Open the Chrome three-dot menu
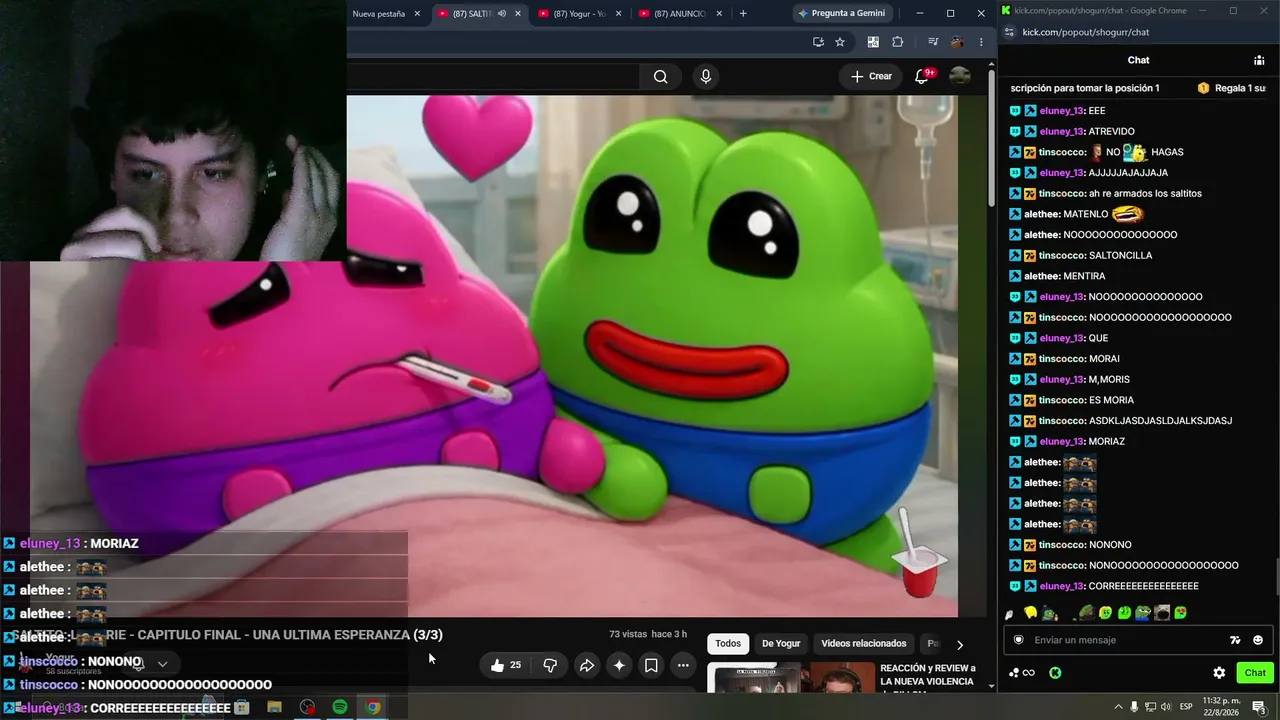The width and height of the screenshot is (1280, 720). click(981, 42)
